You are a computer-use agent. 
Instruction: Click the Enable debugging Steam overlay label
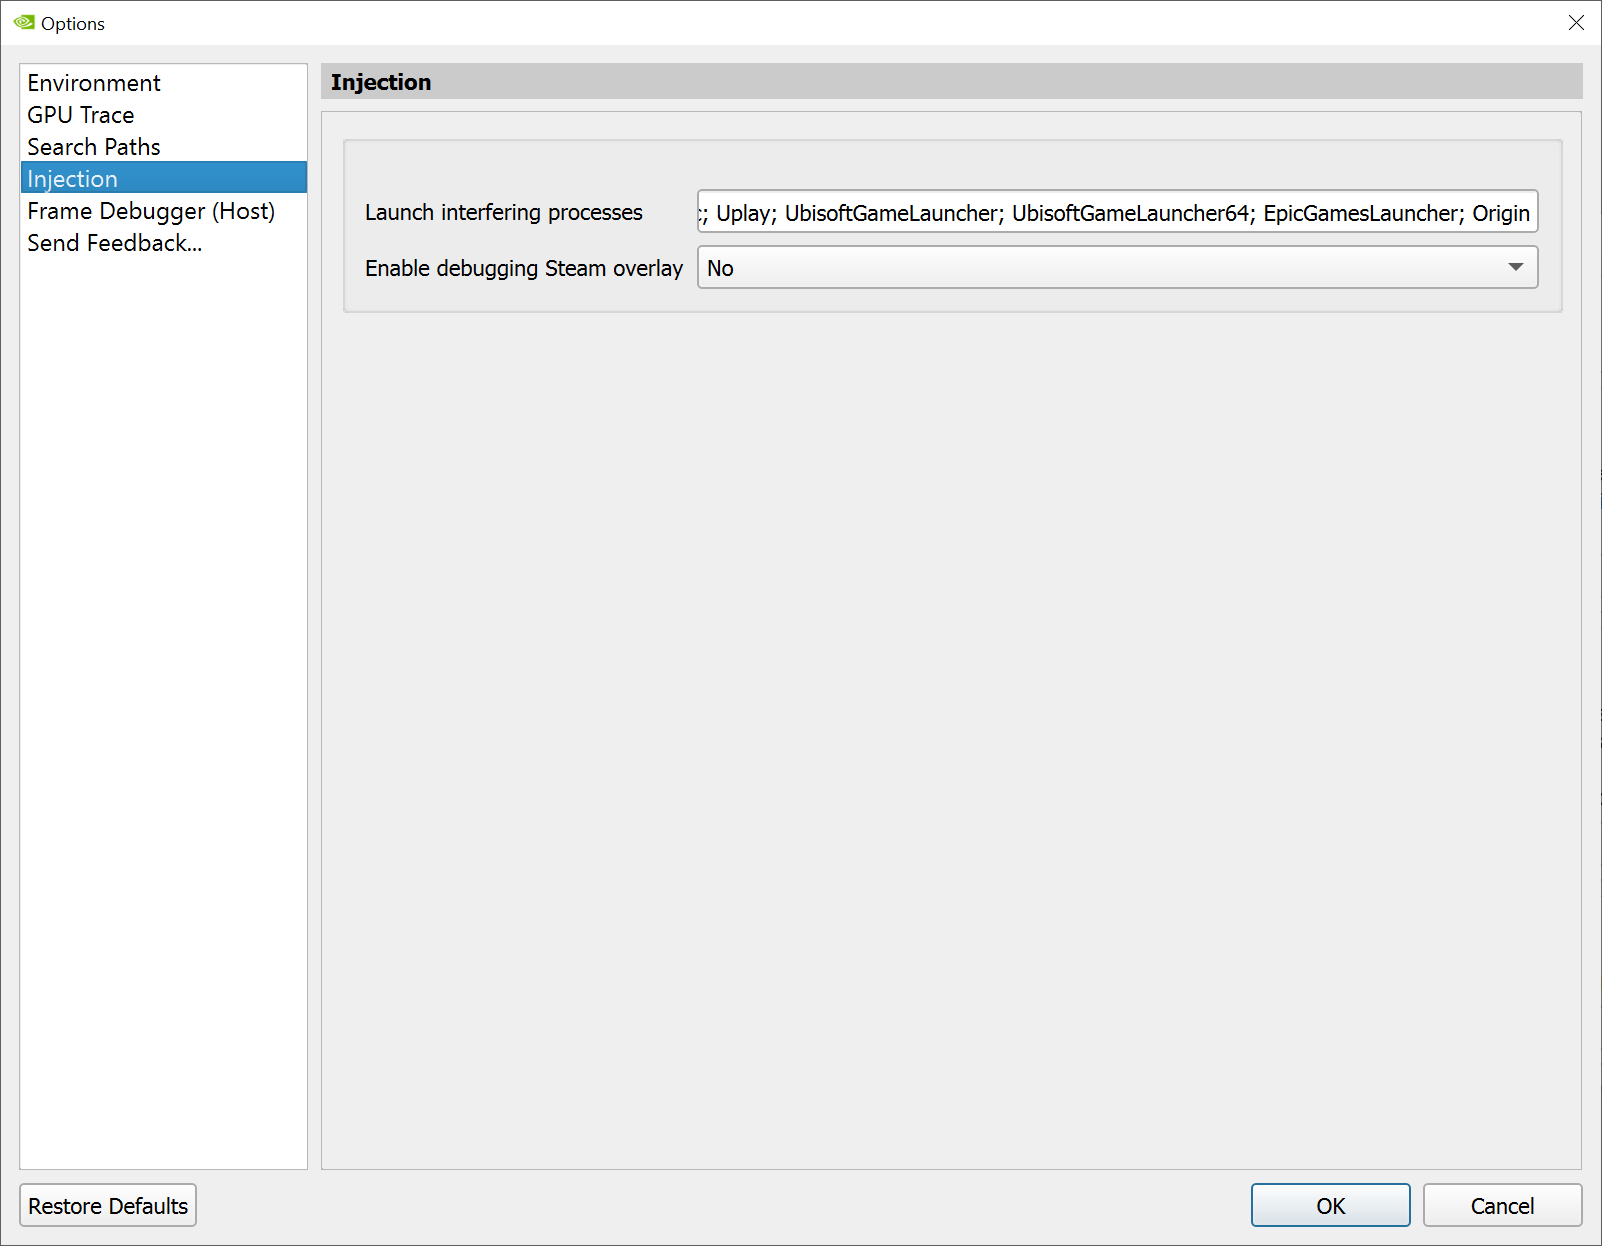coord(524,268)
